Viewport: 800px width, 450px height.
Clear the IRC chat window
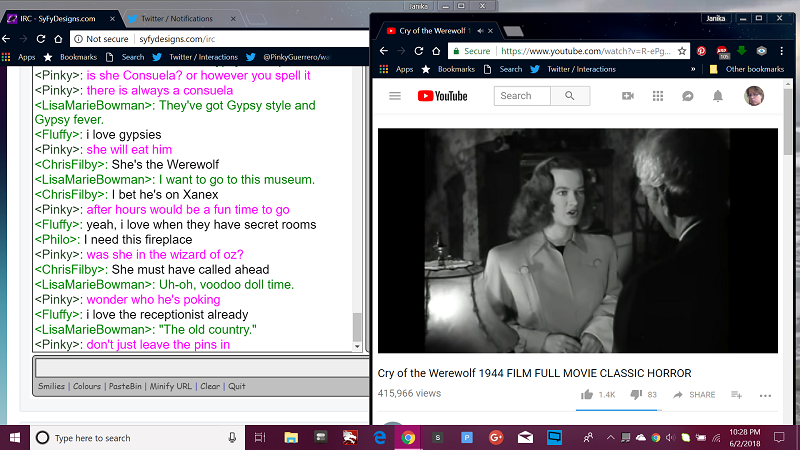(x=210, y=386)
